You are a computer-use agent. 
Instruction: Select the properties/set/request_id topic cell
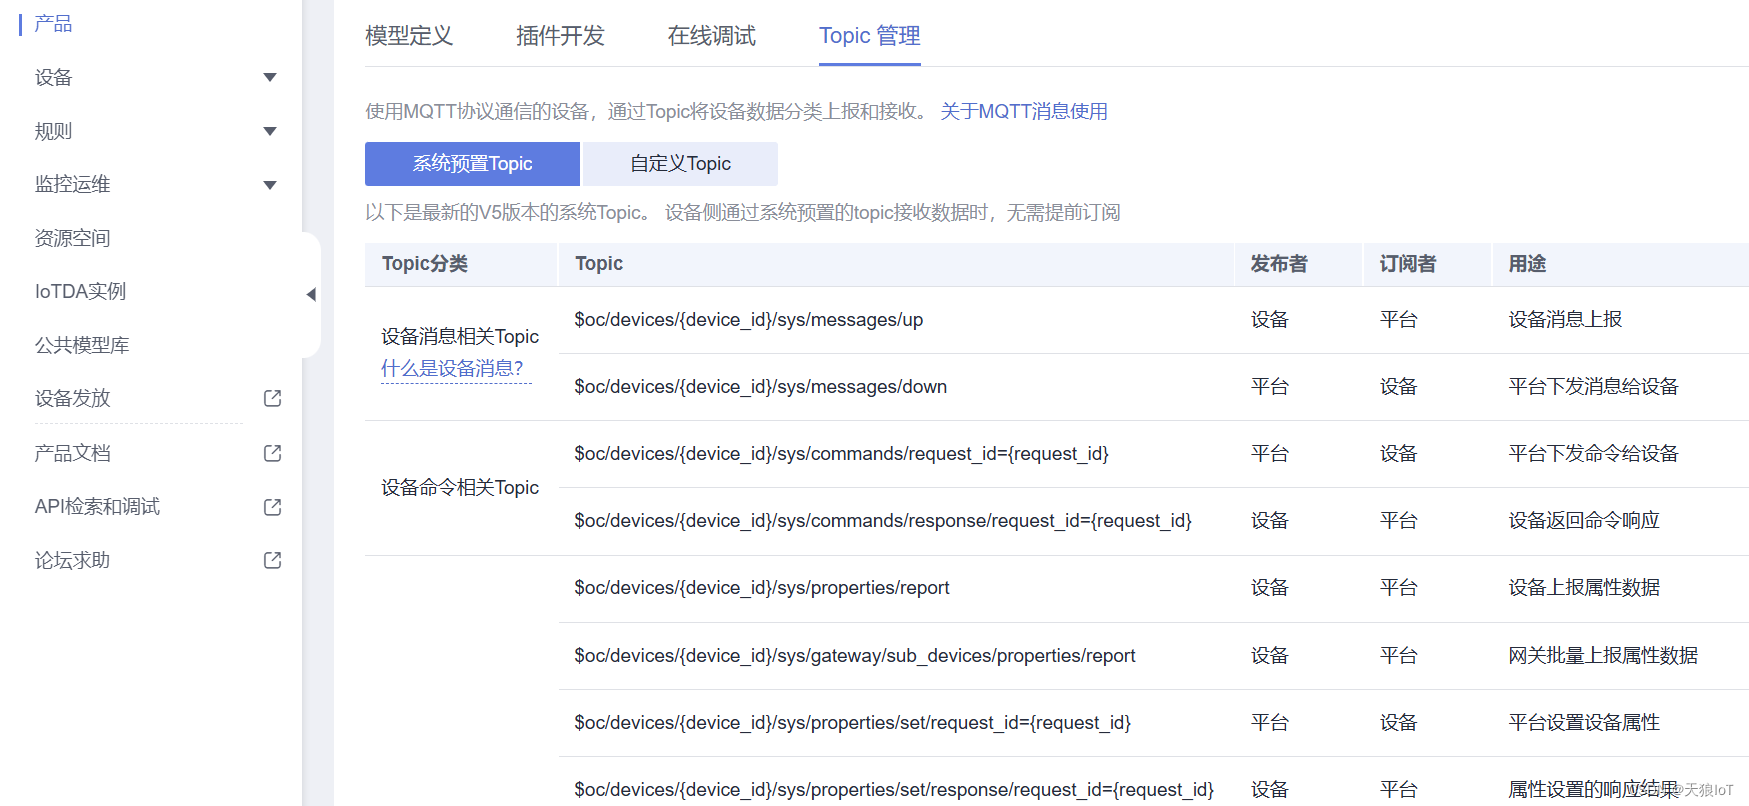point(853,723)
